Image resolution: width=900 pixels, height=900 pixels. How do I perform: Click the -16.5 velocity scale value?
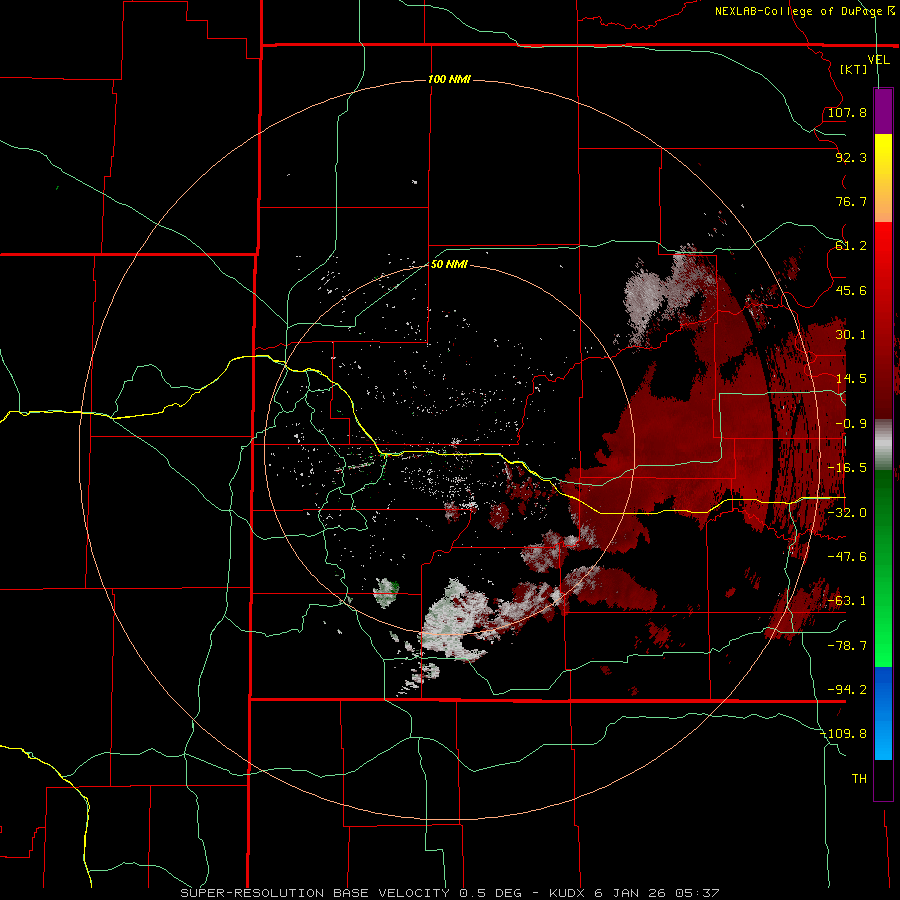tap(847, 468)
